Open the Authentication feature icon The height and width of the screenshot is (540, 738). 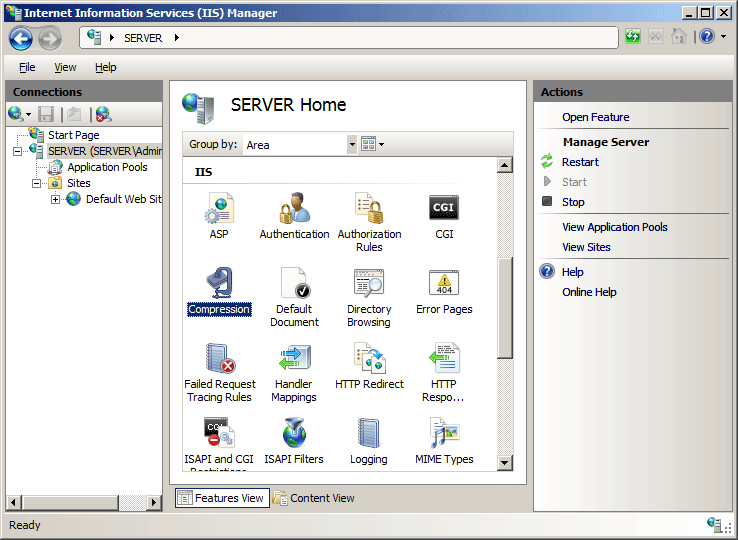click(294, 209)
